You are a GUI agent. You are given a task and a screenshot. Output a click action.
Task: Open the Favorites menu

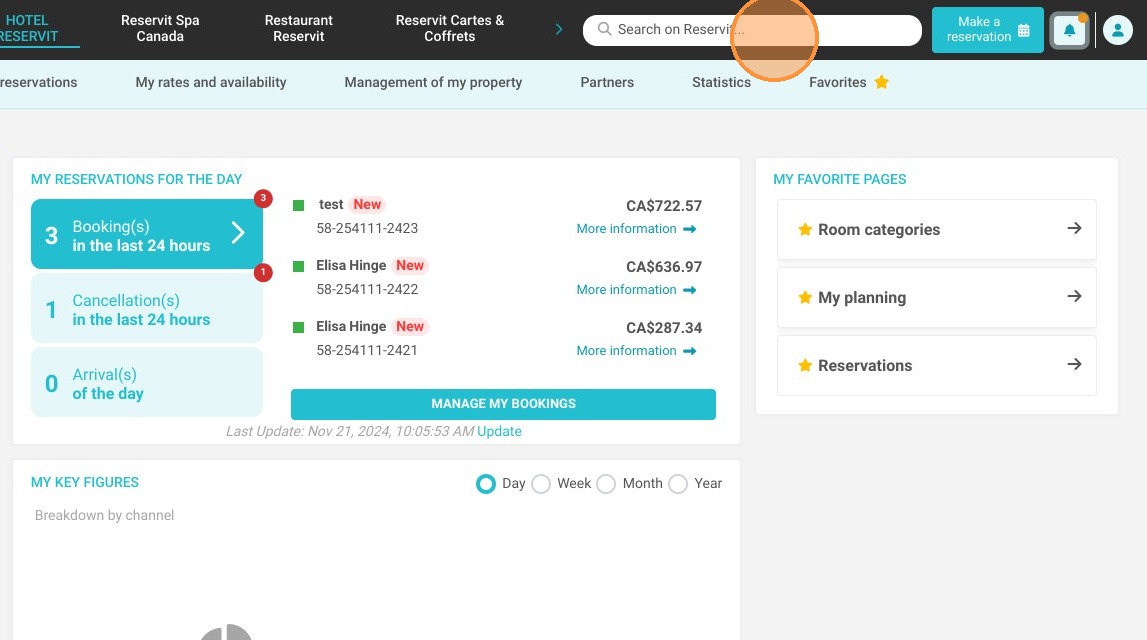(x=838, y=83)
